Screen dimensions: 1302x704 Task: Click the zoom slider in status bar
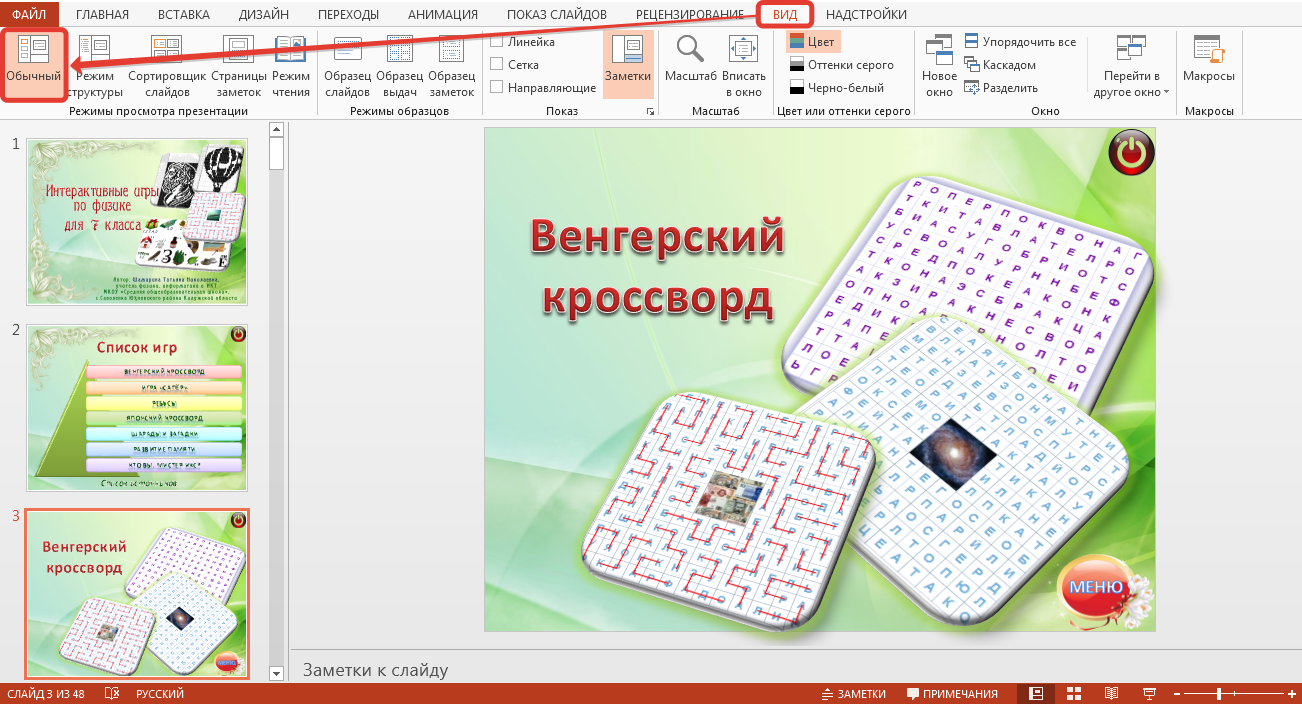click(1218, 694)
